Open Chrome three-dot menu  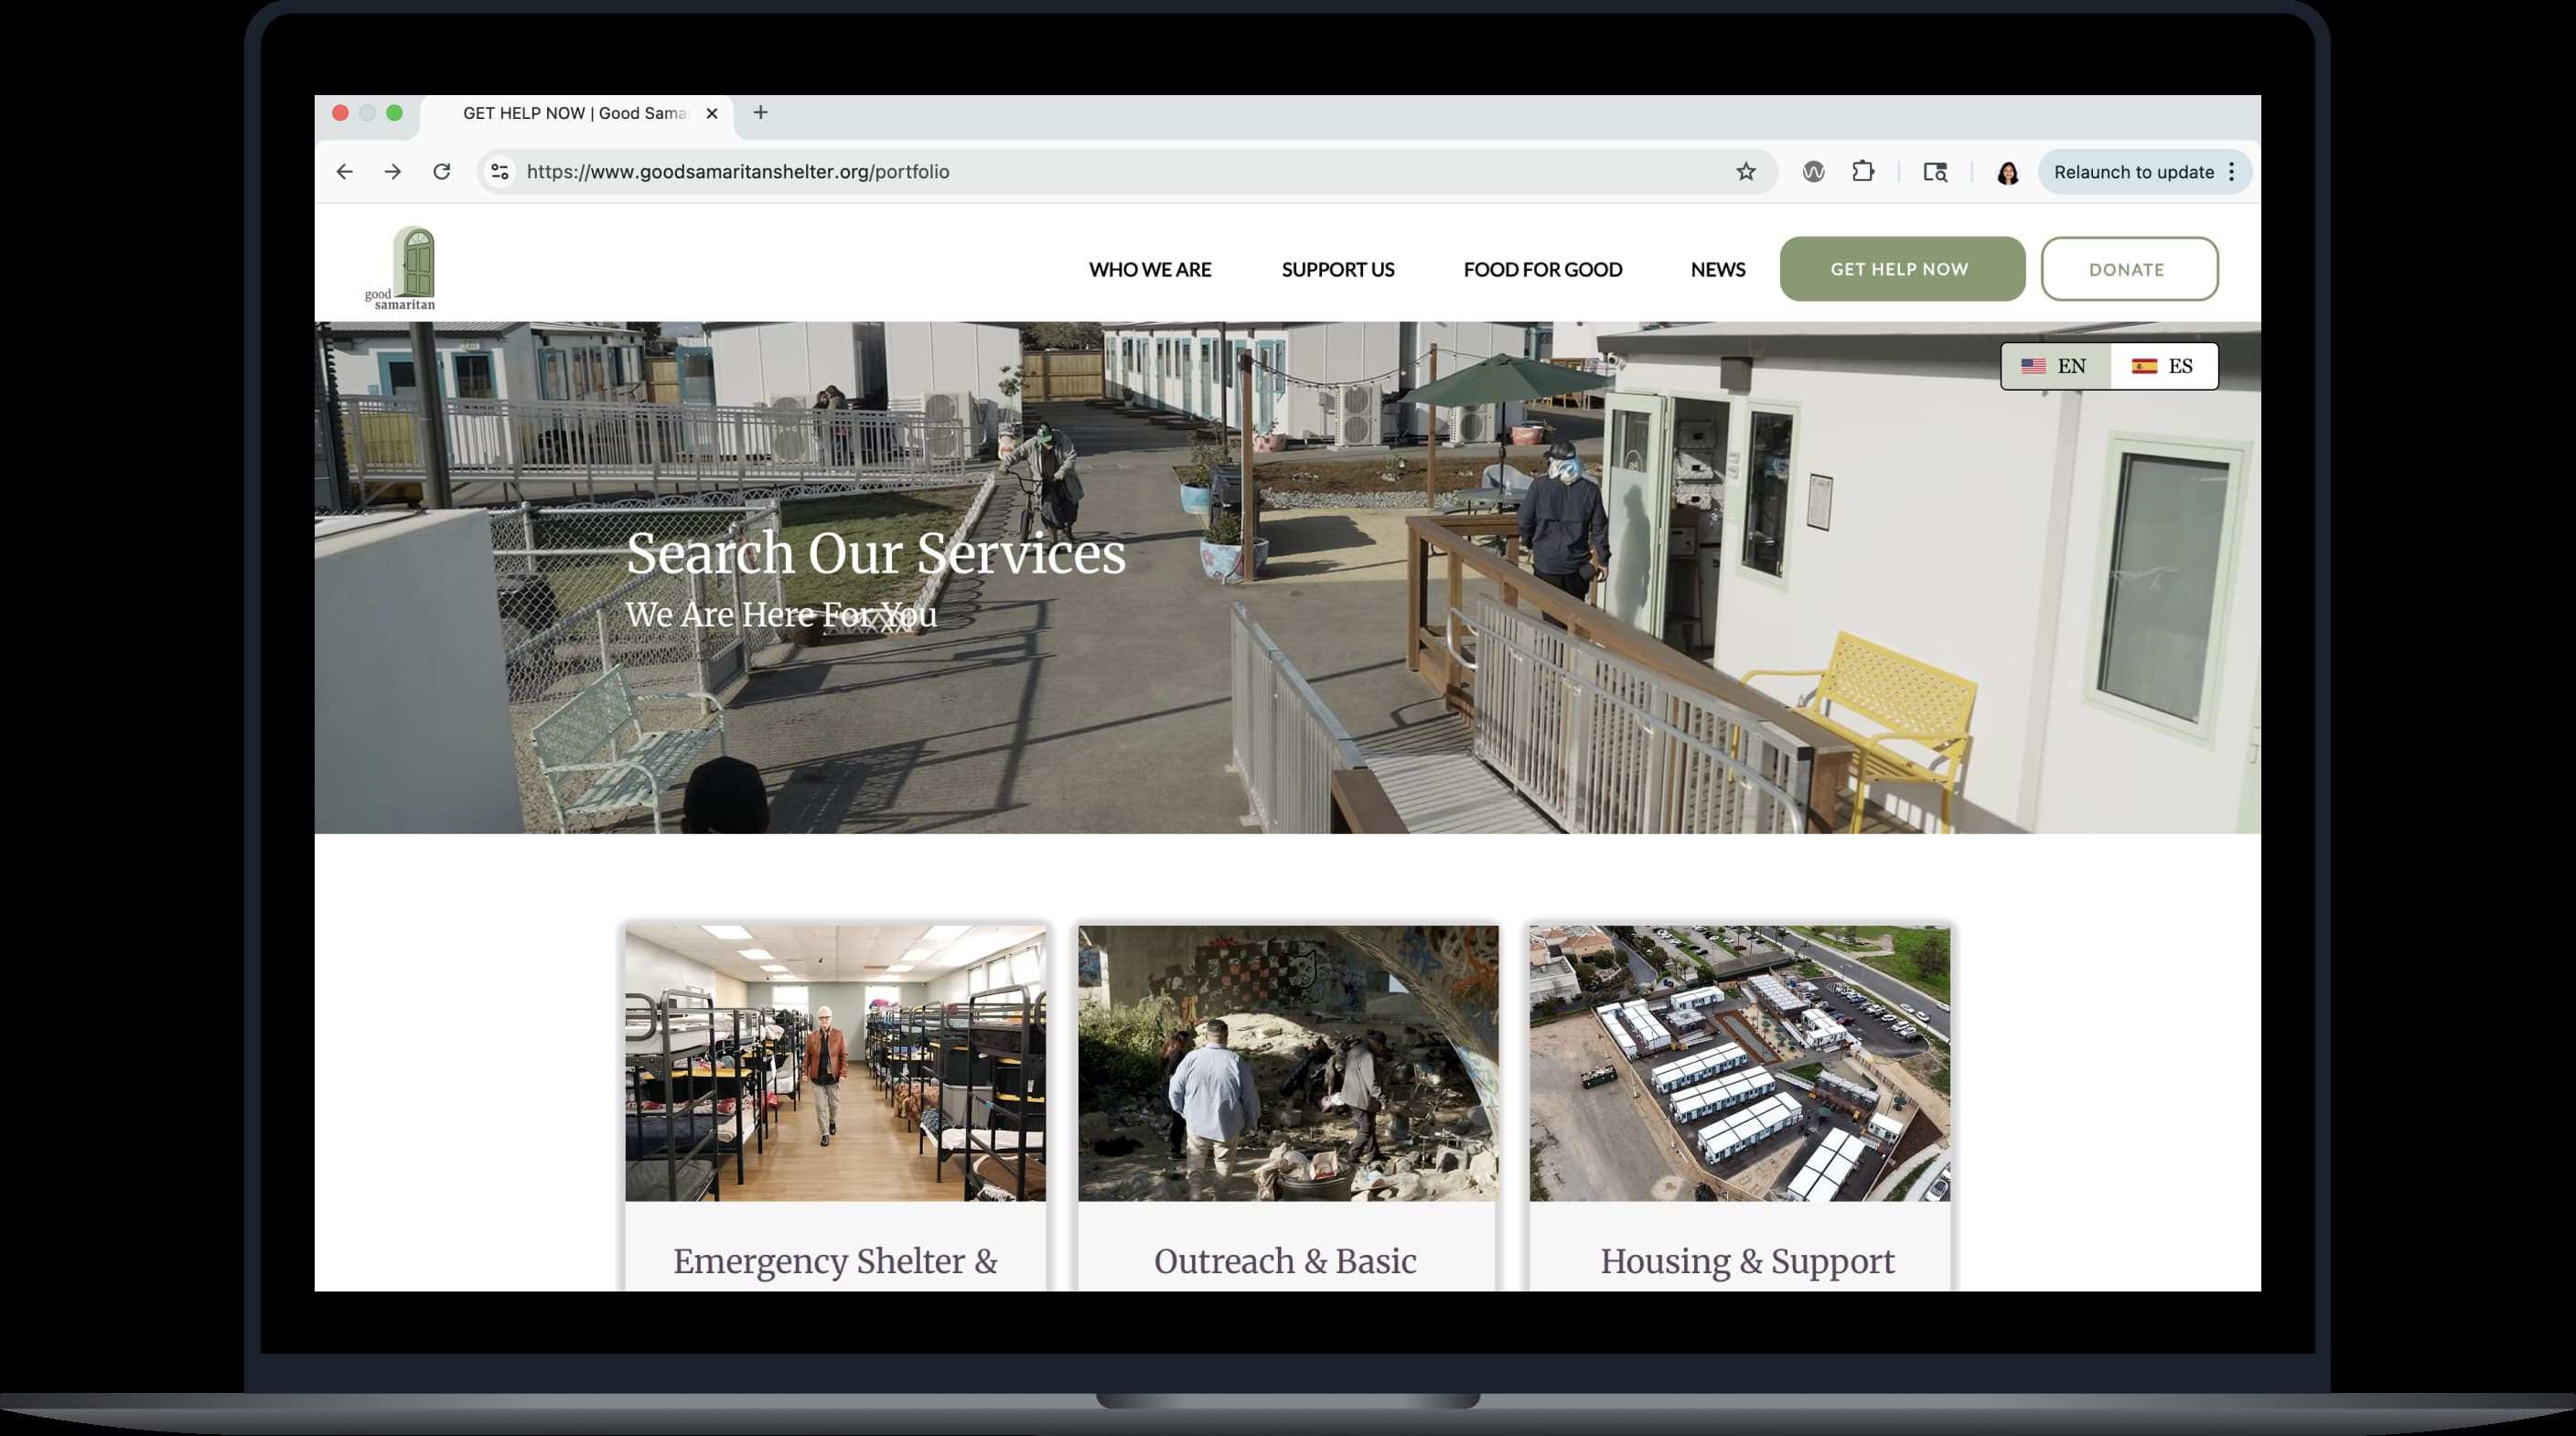click(2231, 172)
